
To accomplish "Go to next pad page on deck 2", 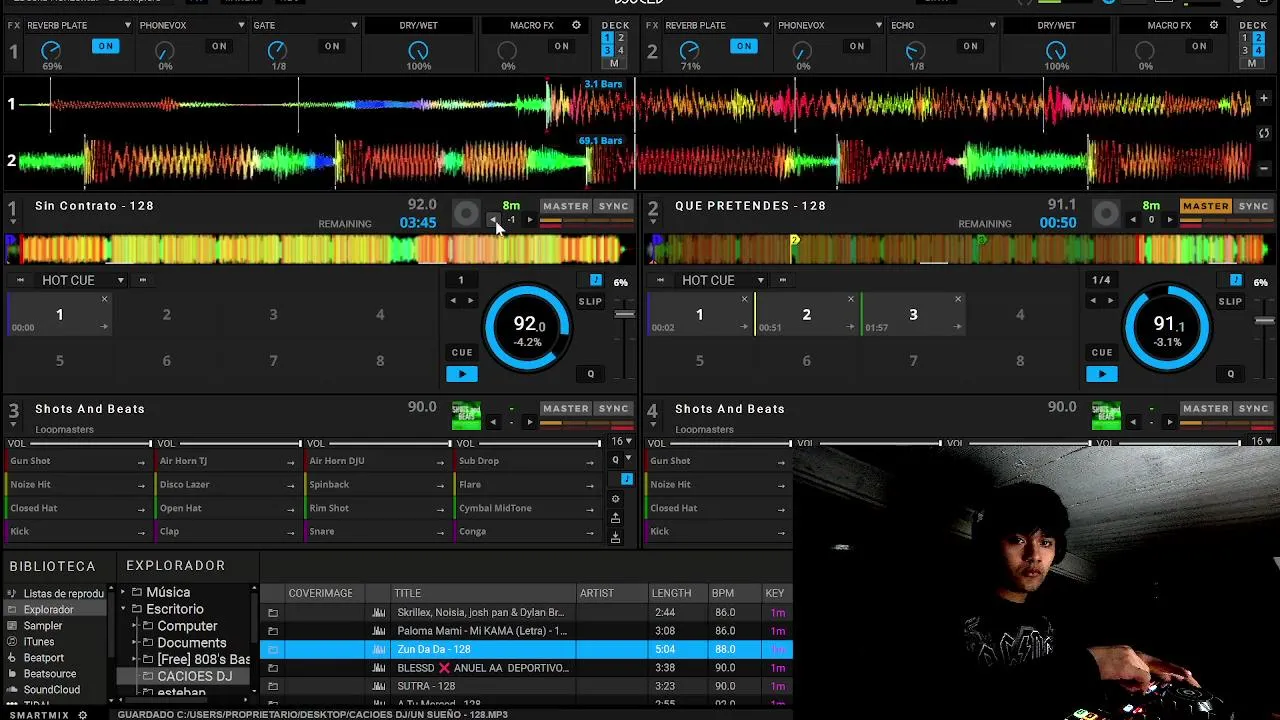I will point(782,281).
